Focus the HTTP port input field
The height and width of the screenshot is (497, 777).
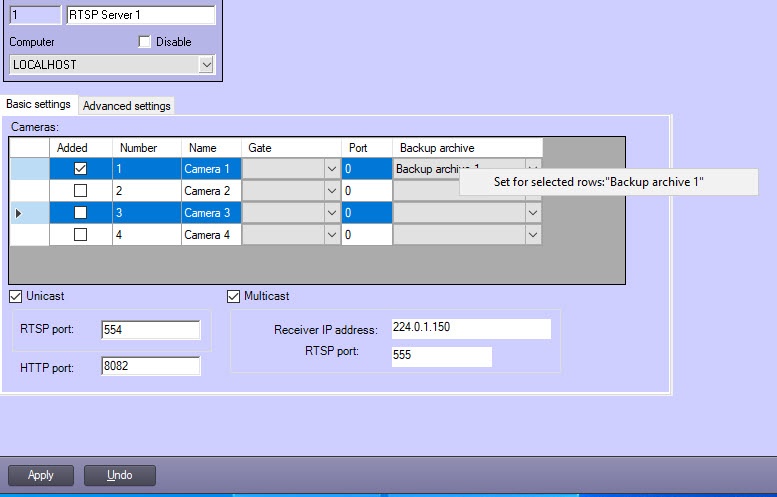point(151,367)
